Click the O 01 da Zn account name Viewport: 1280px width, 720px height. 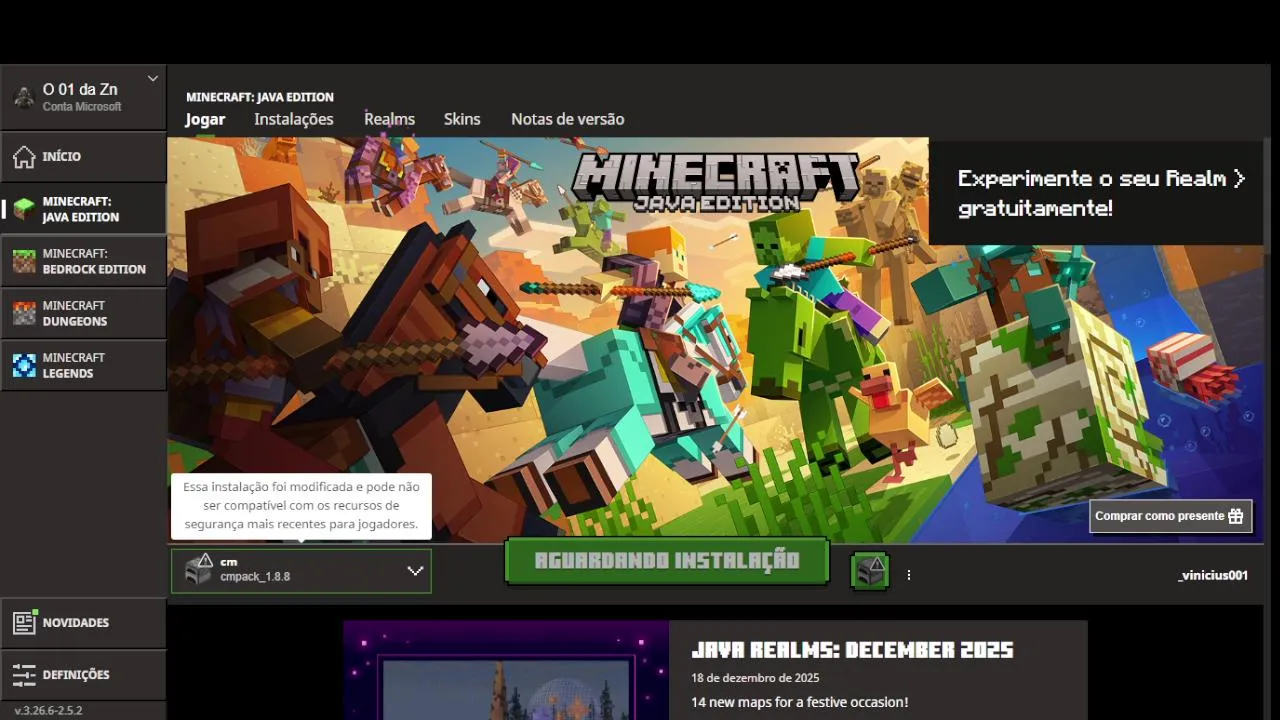(80, 90)
